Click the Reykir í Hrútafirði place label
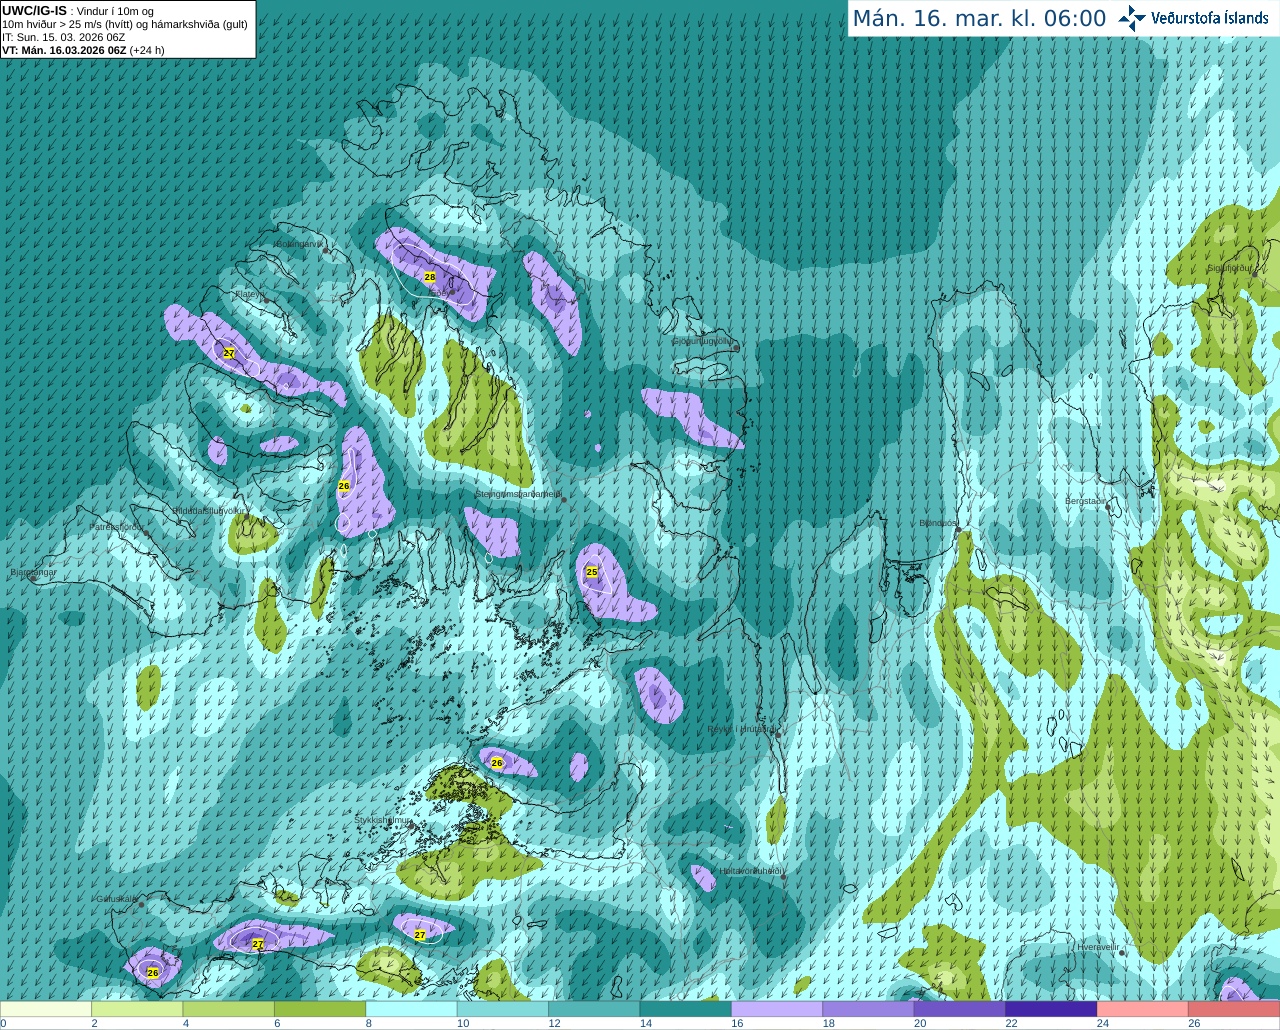Viewport: 1280px width, 1030px height. pos(742,729)
